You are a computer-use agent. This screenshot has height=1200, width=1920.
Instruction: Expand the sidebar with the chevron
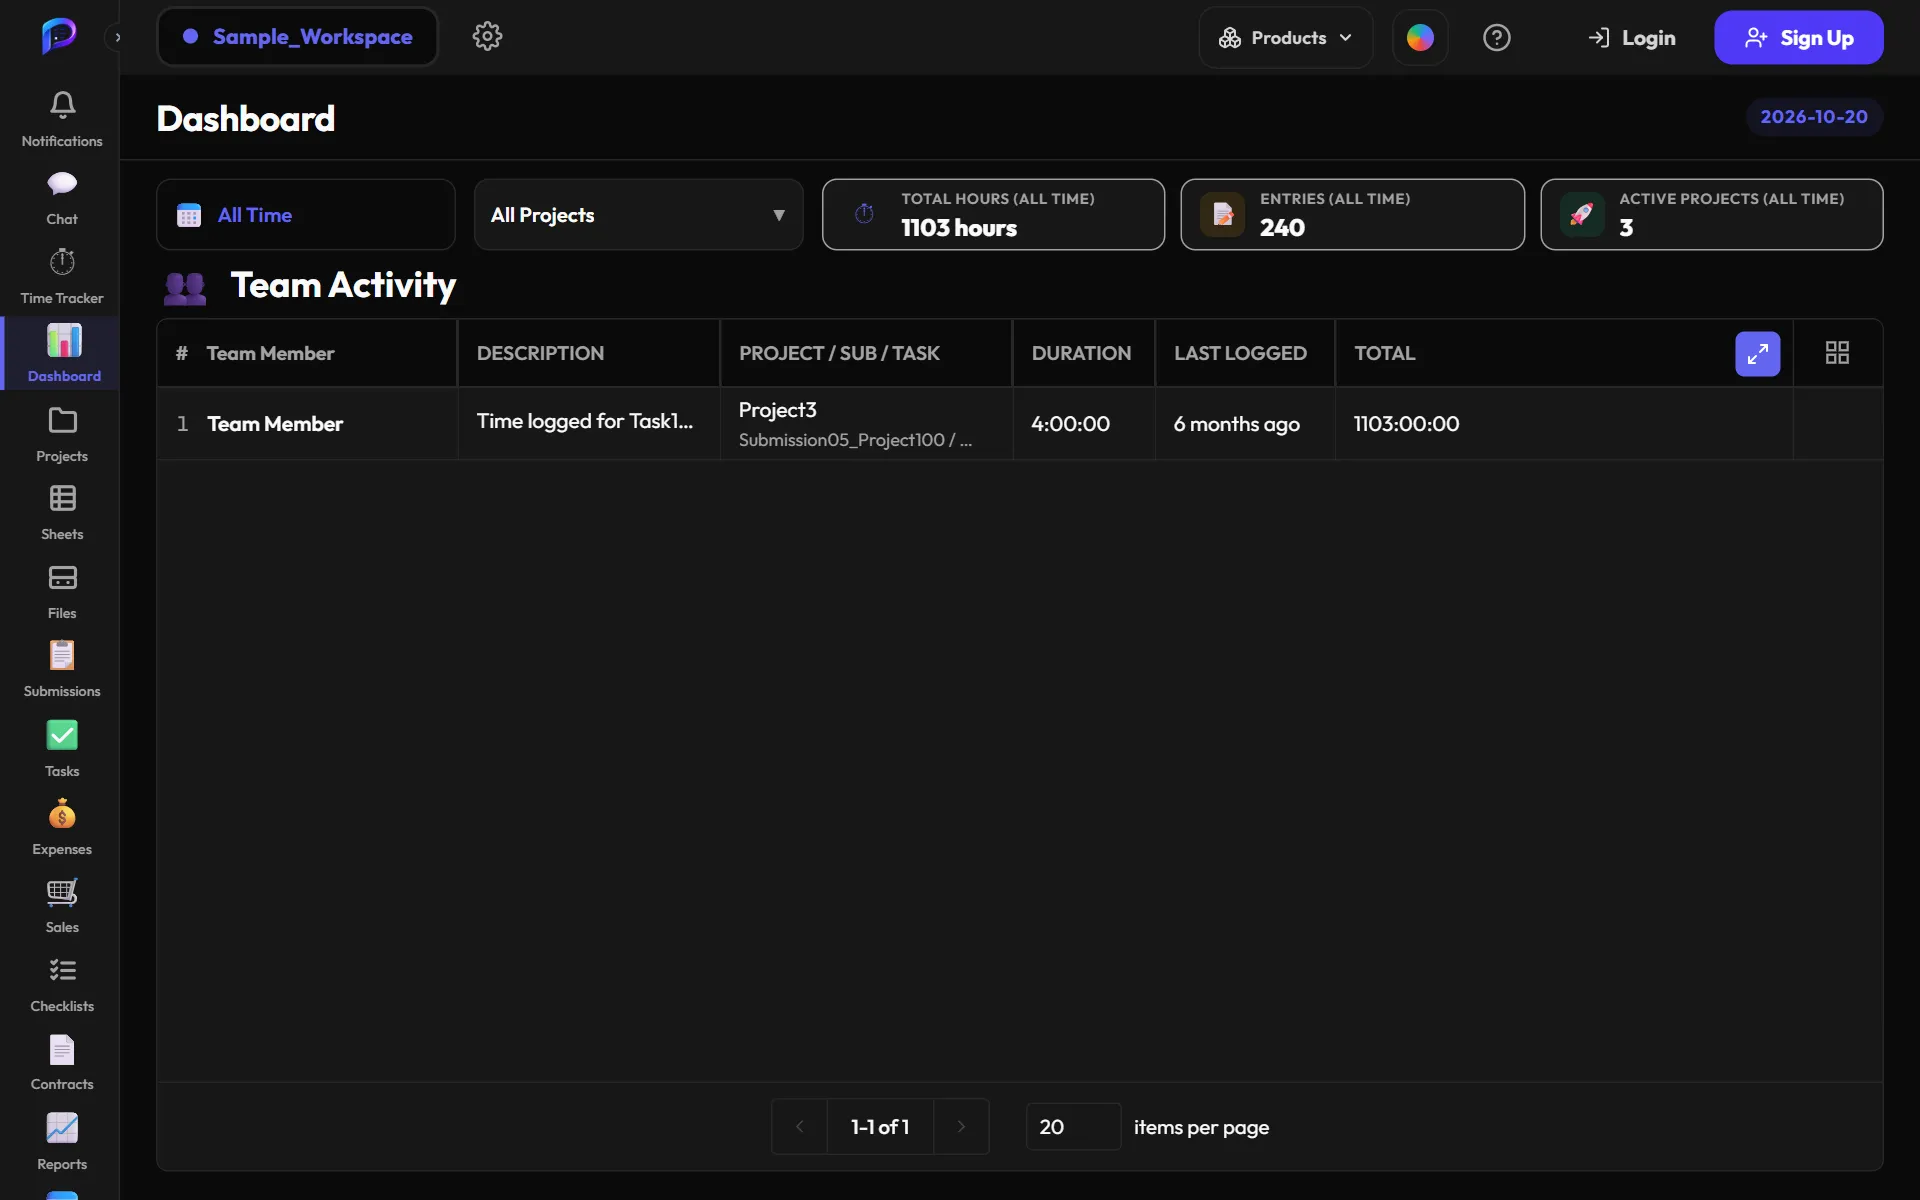click(x=117, y=37)
